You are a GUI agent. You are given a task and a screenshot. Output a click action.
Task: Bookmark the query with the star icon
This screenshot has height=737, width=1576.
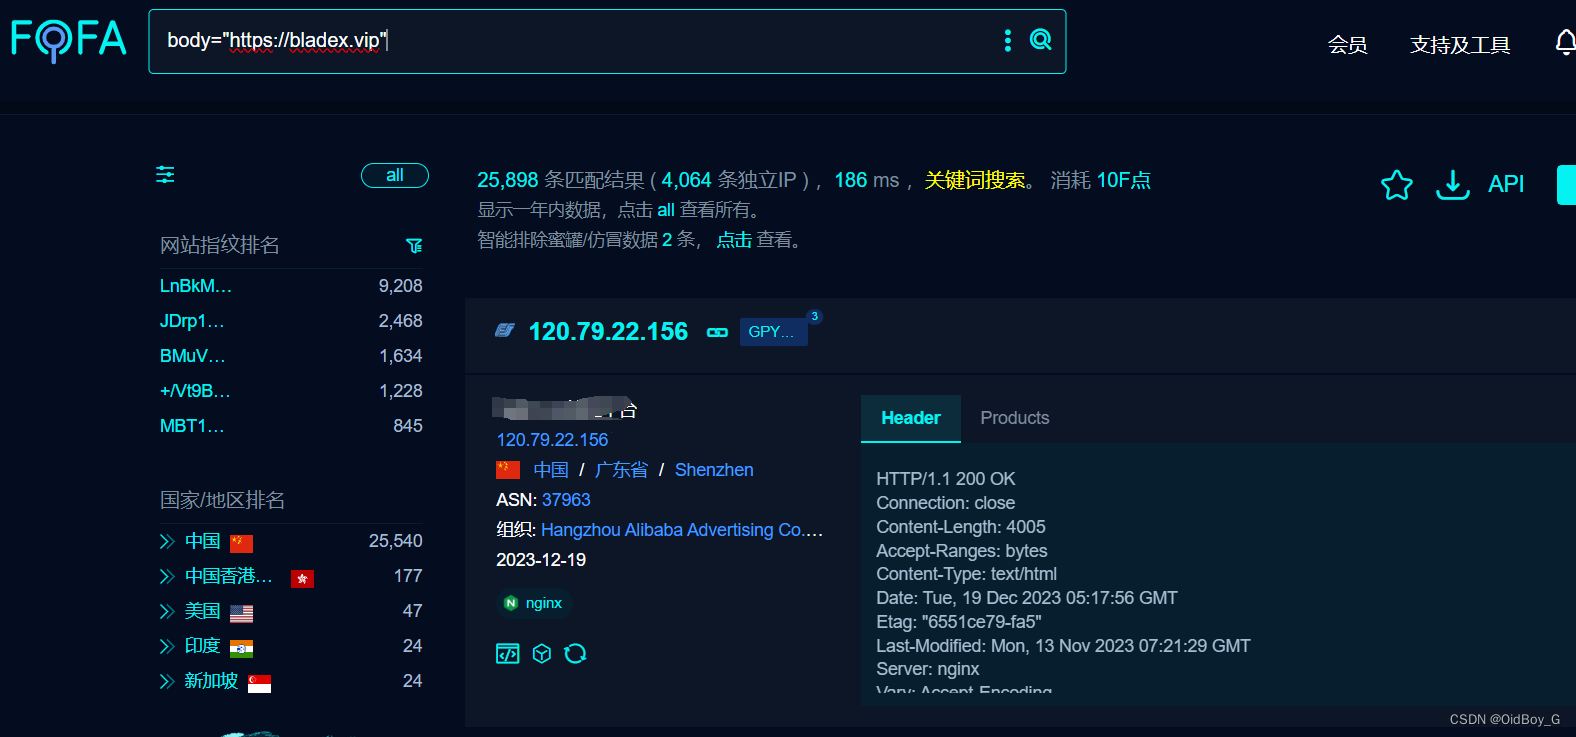pos(1396,184)
